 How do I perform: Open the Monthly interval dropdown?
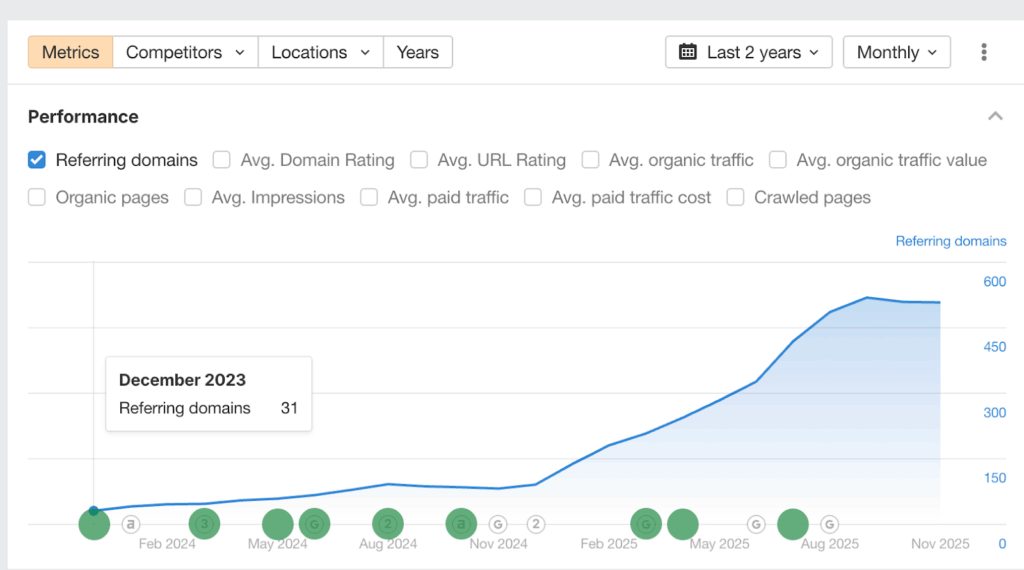[x=896, y=52]
